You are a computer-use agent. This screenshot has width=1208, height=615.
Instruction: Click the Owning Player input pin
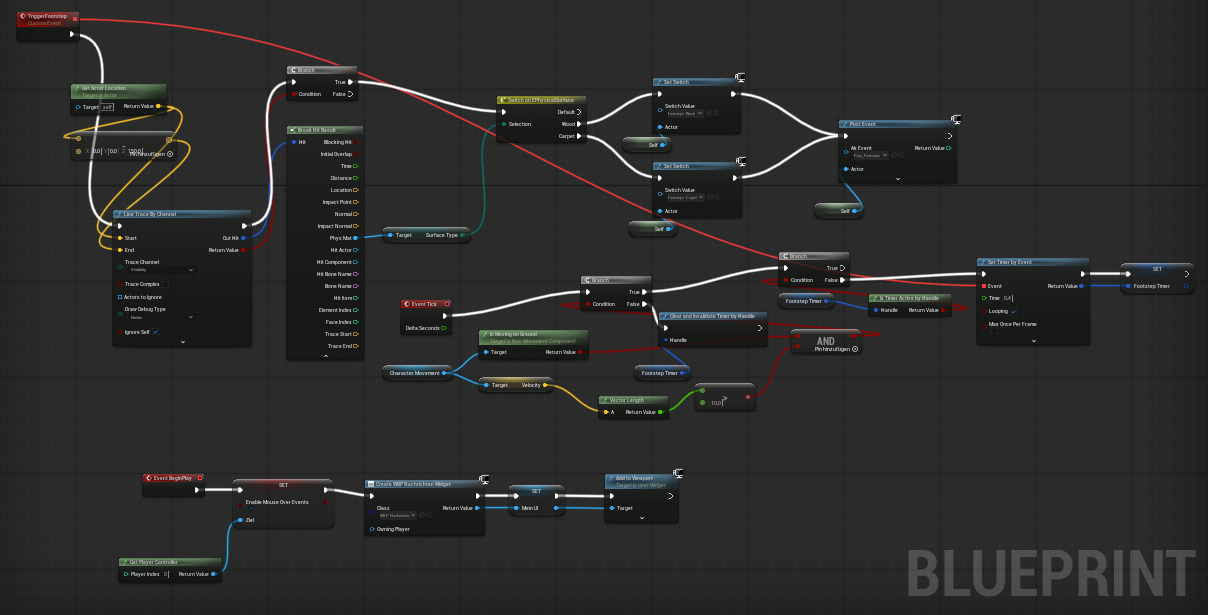pyautogui.click(x=372, y=528)
